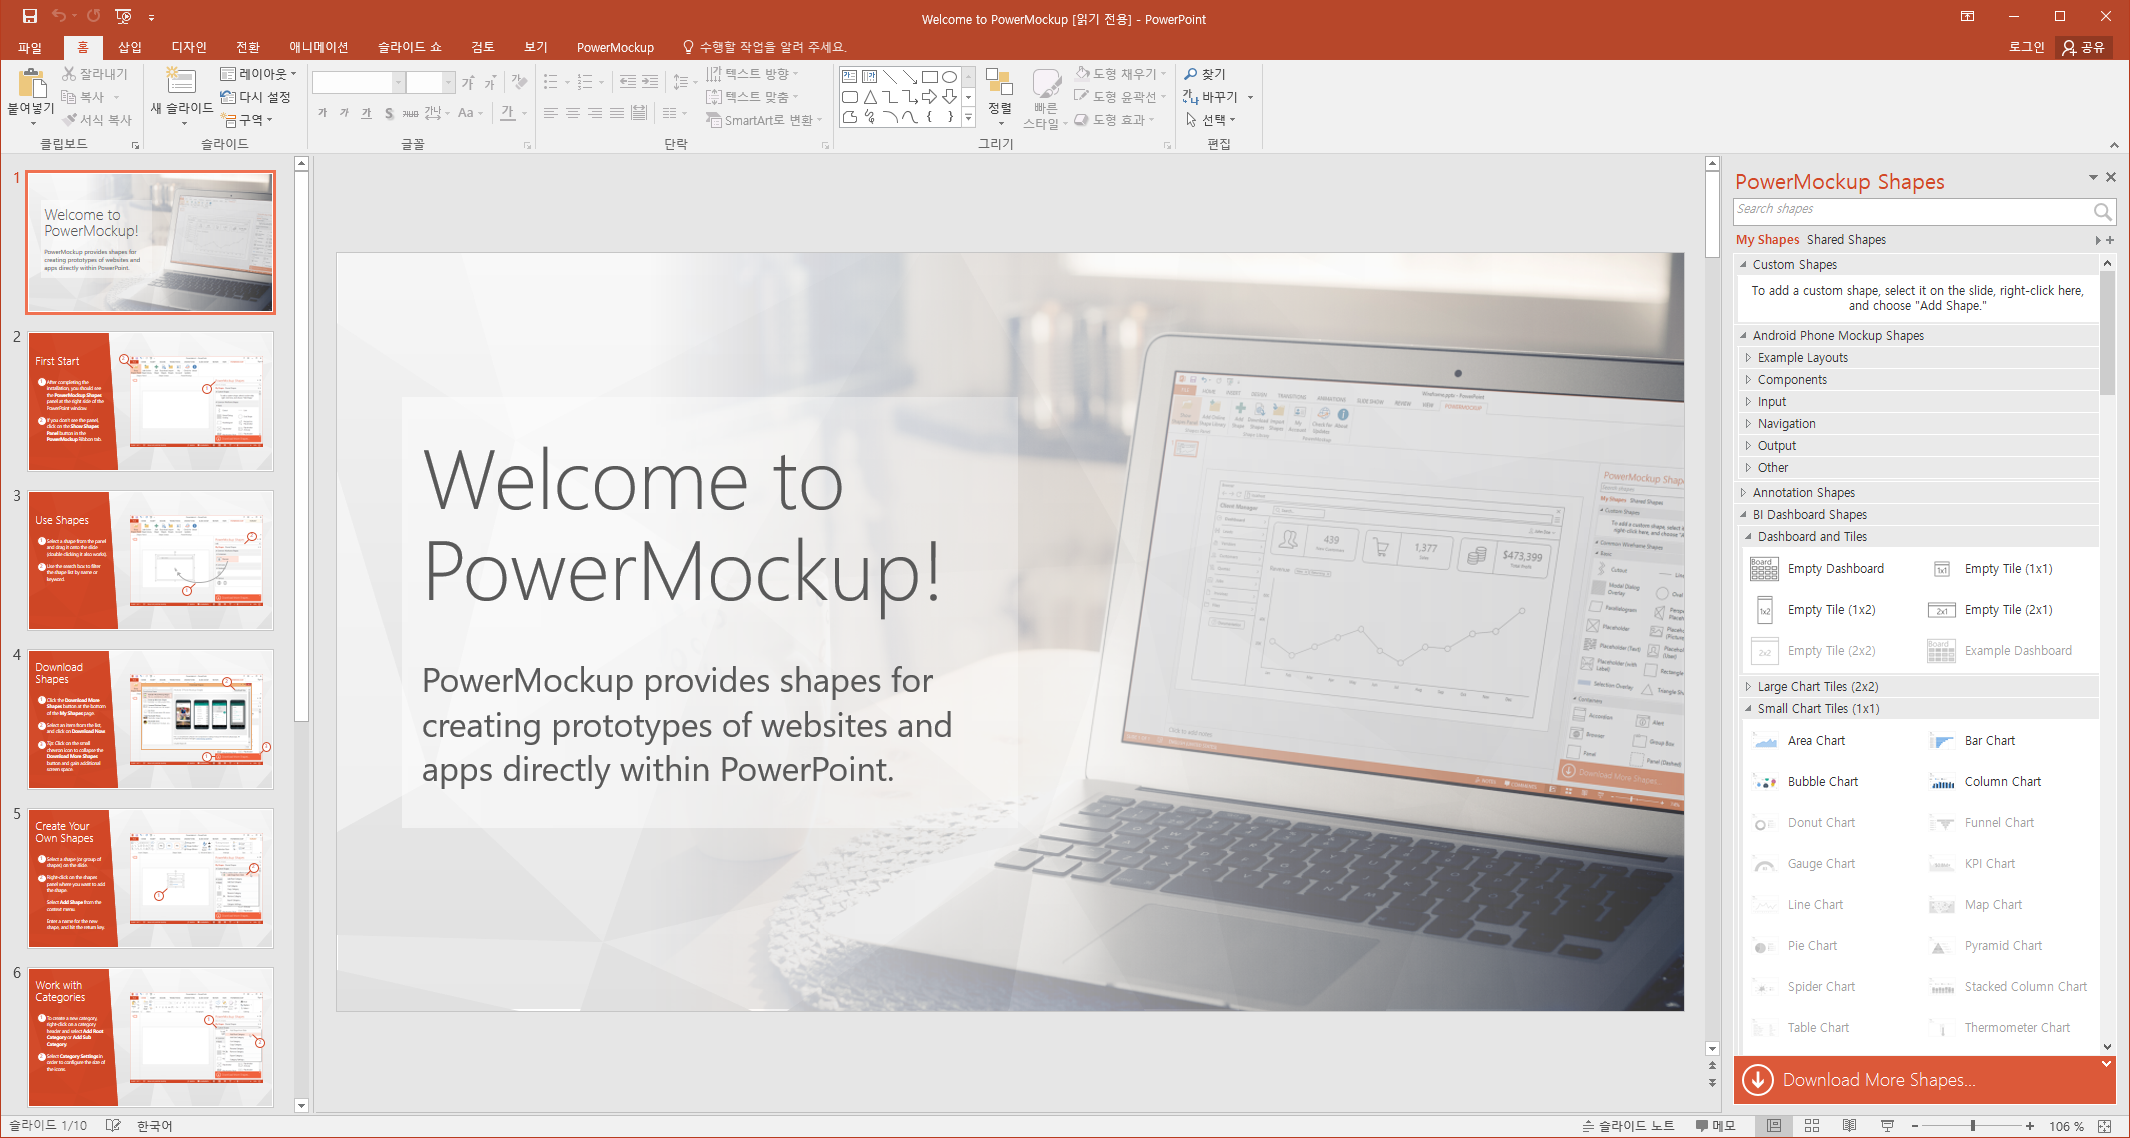Click Download More Shapes button
This screenshot has height=1138, width=2130.
click(x=1878, y=1080)
